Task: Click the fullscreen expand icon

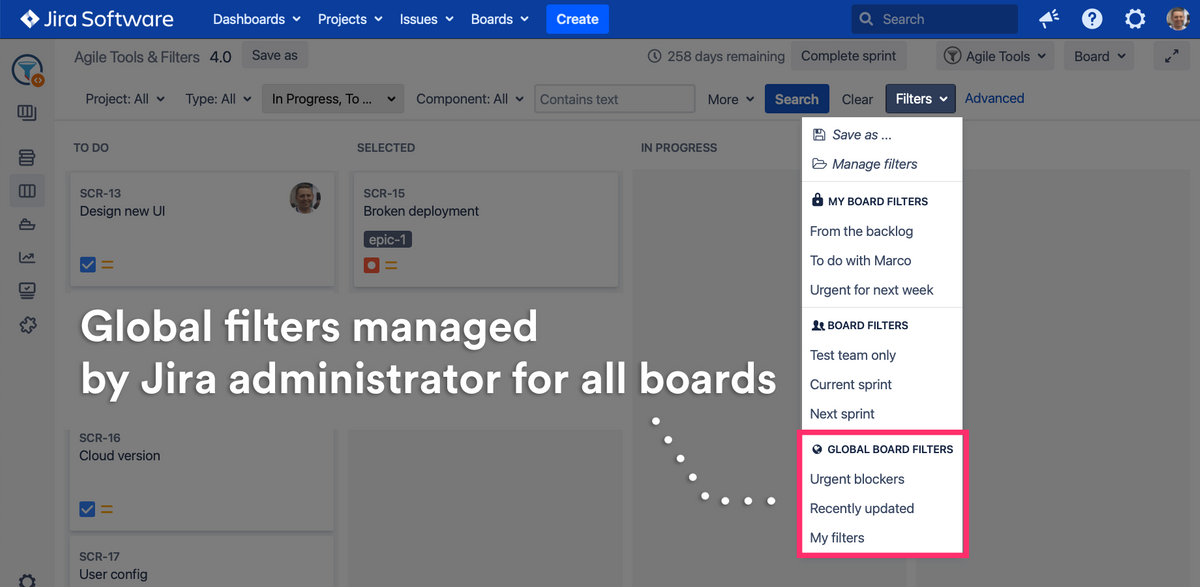Action: tap(1172, 57)
